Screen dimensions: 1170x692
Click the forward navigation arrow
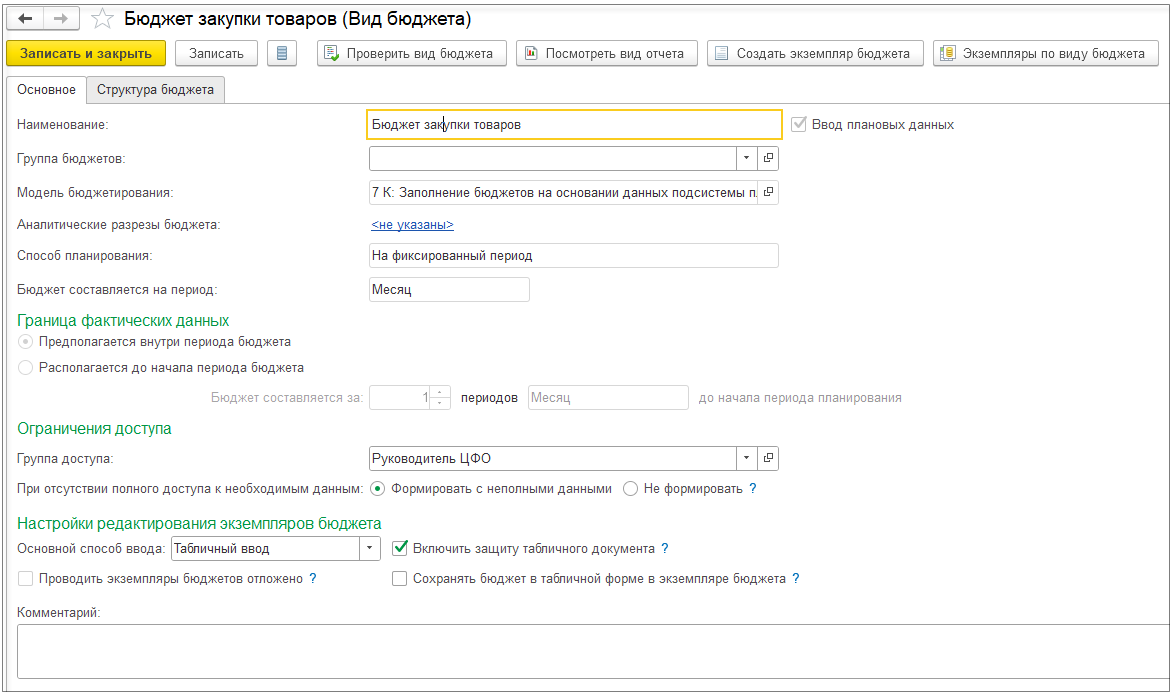click(61, 19)
